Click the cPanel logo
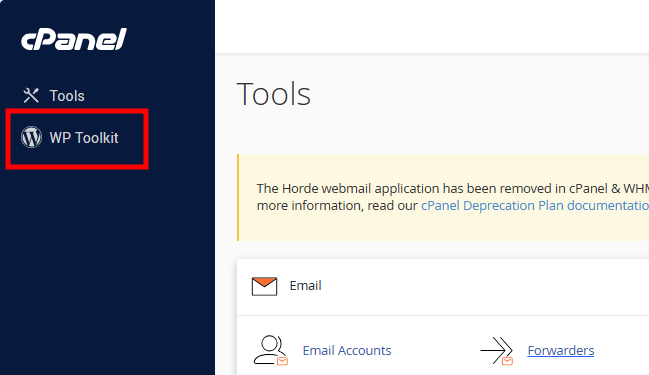Screen dimensions: 649x375 pyautogui.click(x=74, y=40)
